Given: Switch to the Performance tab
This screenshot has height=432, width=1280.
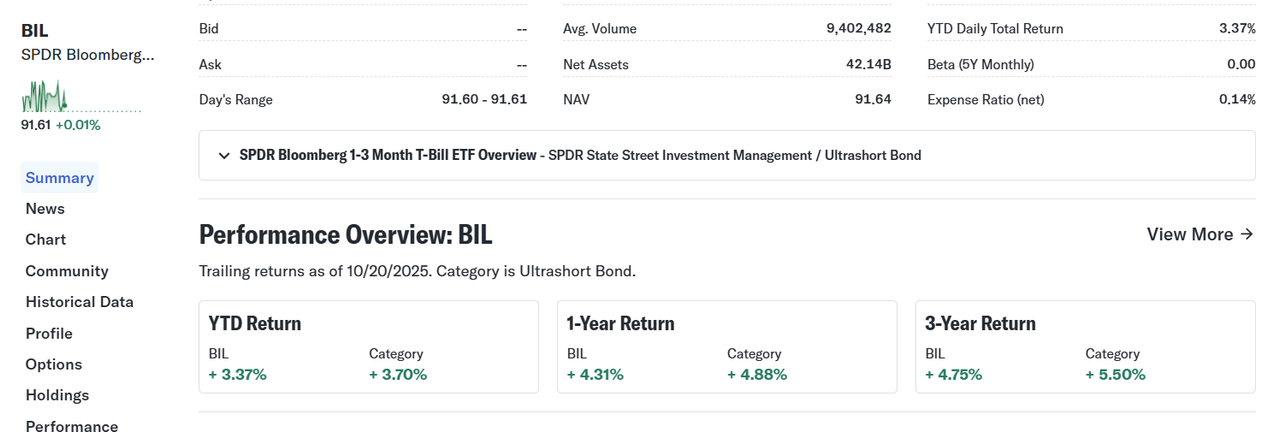Looking at the screenshot, I should click(x=72, y=426).
